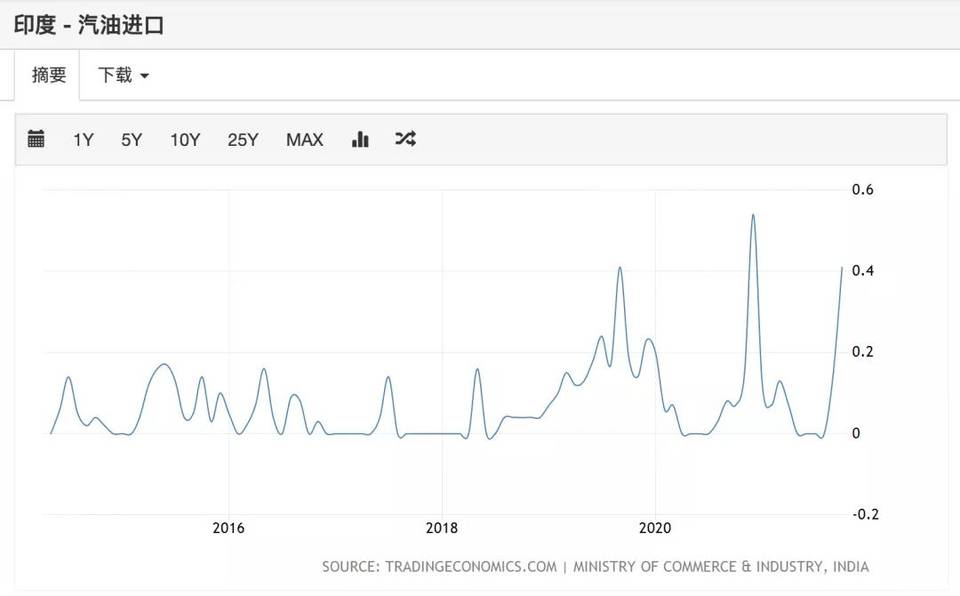Switch to the 摘要 tab
The height and width of the screenshot is (596, 960).
pyautogui.click(x=48, y=75)
